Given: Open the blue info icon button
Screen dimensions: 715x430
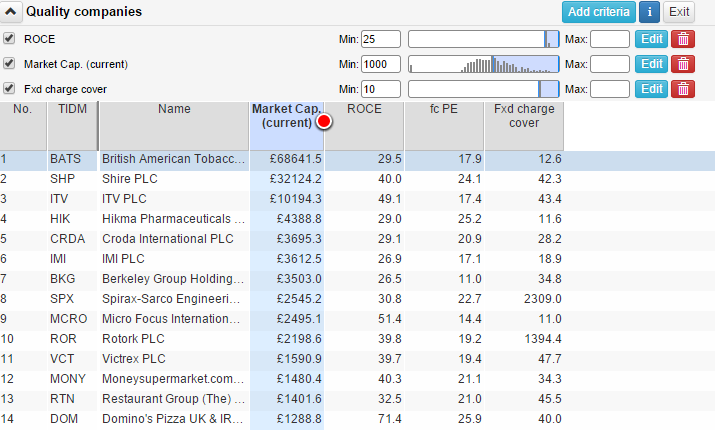Looking at the screenshot, I should pos(649,12).
